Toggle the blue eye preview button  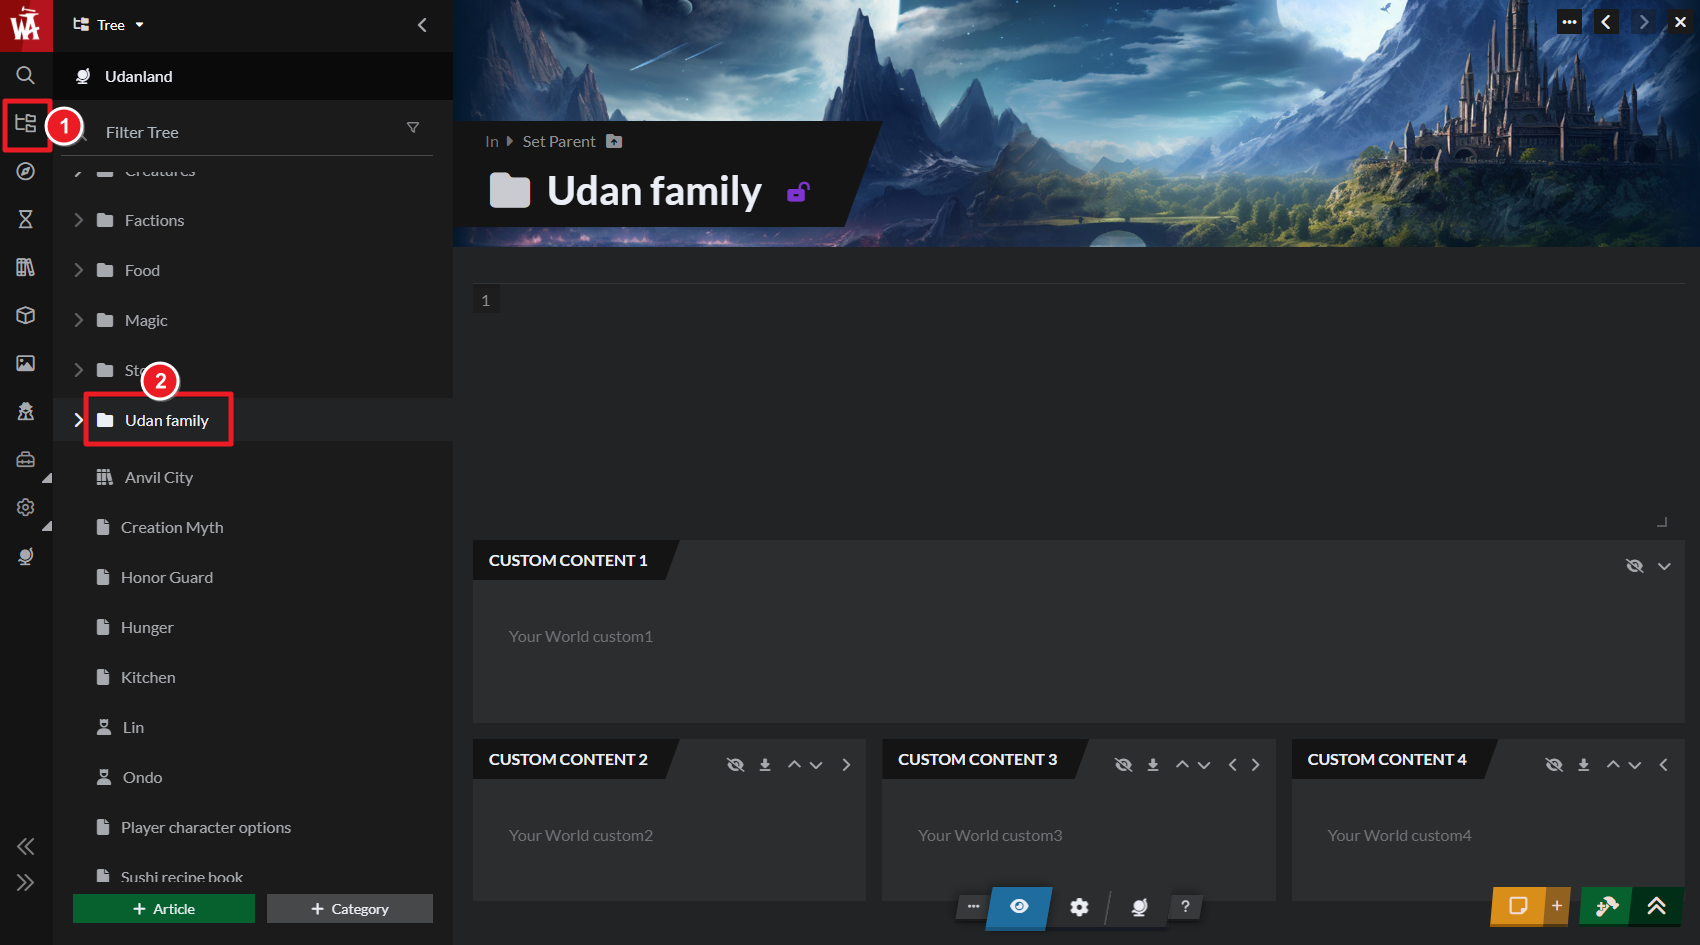pyautogui.click(x=1019, y=907)
